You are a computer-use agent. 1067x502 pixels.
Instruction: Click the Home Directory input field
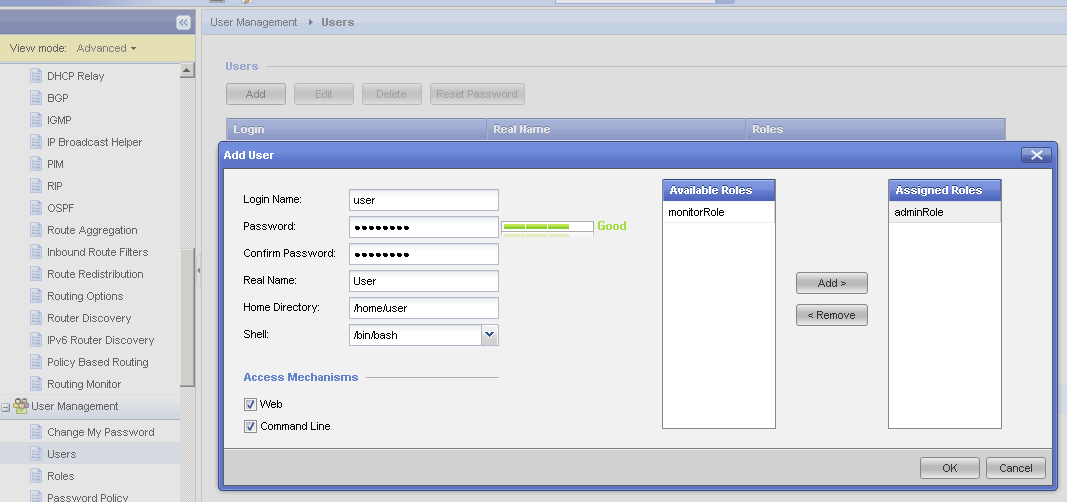pyautogui.click(x=424, y=308)
